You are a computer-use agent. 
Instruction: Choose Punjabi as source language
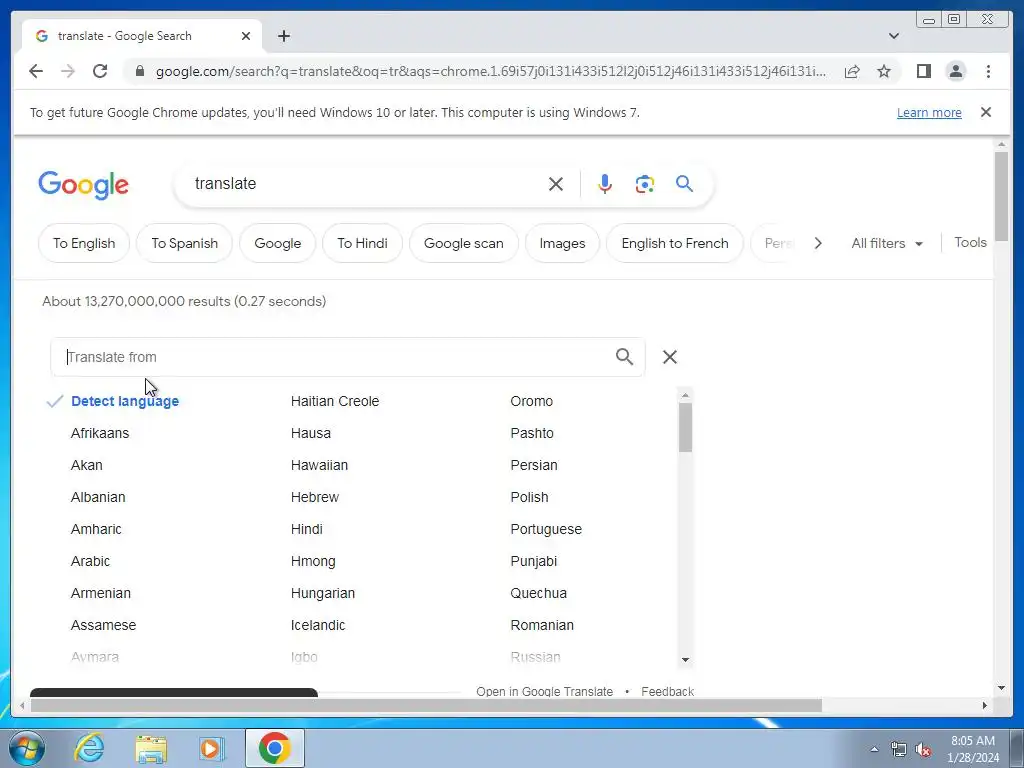[x=534, y=561]
